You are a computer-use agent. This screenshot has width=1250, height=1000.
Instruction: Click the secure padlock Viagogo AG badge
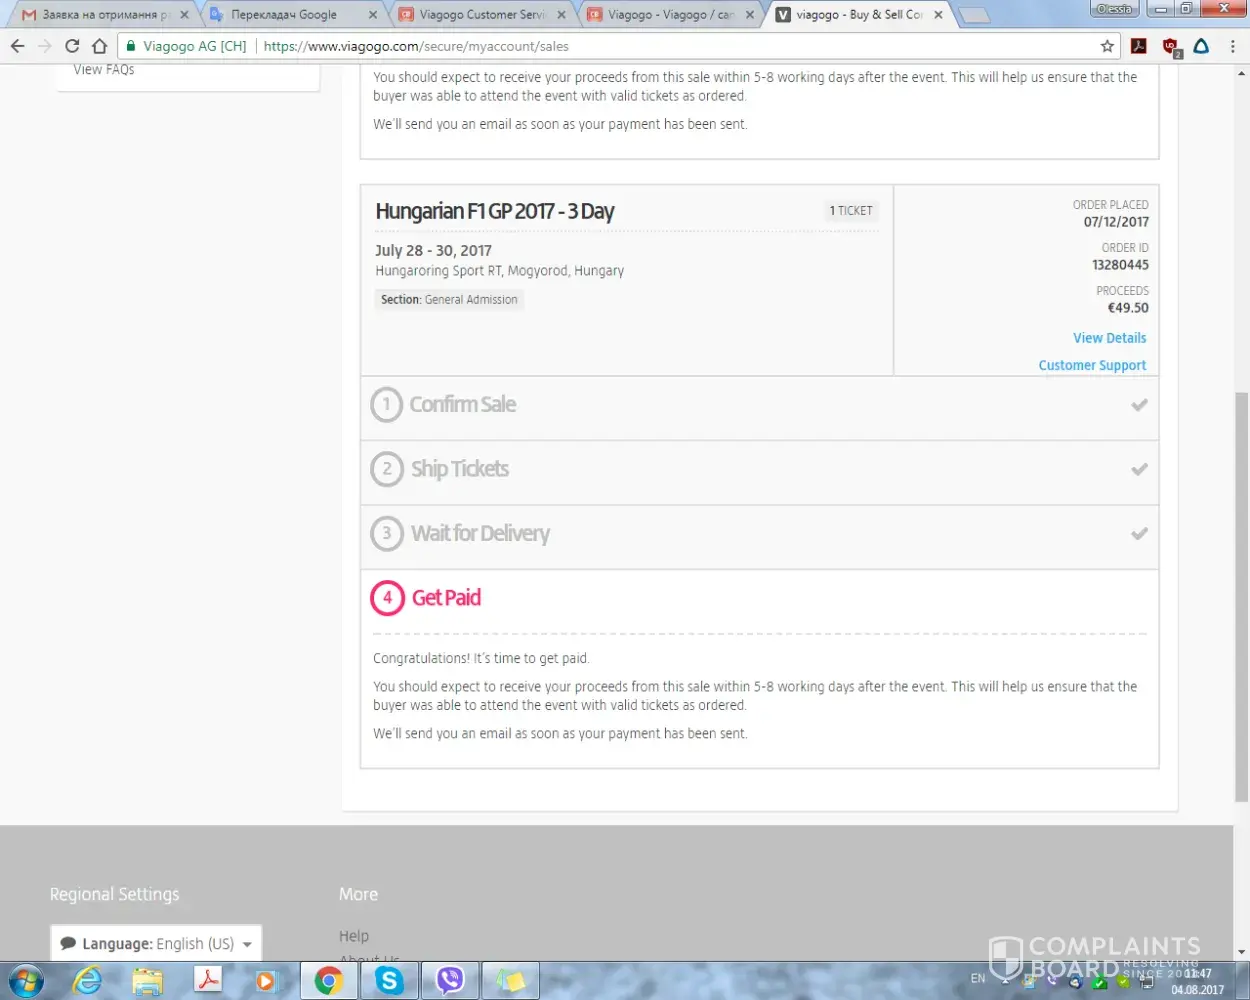pos(186,46)
